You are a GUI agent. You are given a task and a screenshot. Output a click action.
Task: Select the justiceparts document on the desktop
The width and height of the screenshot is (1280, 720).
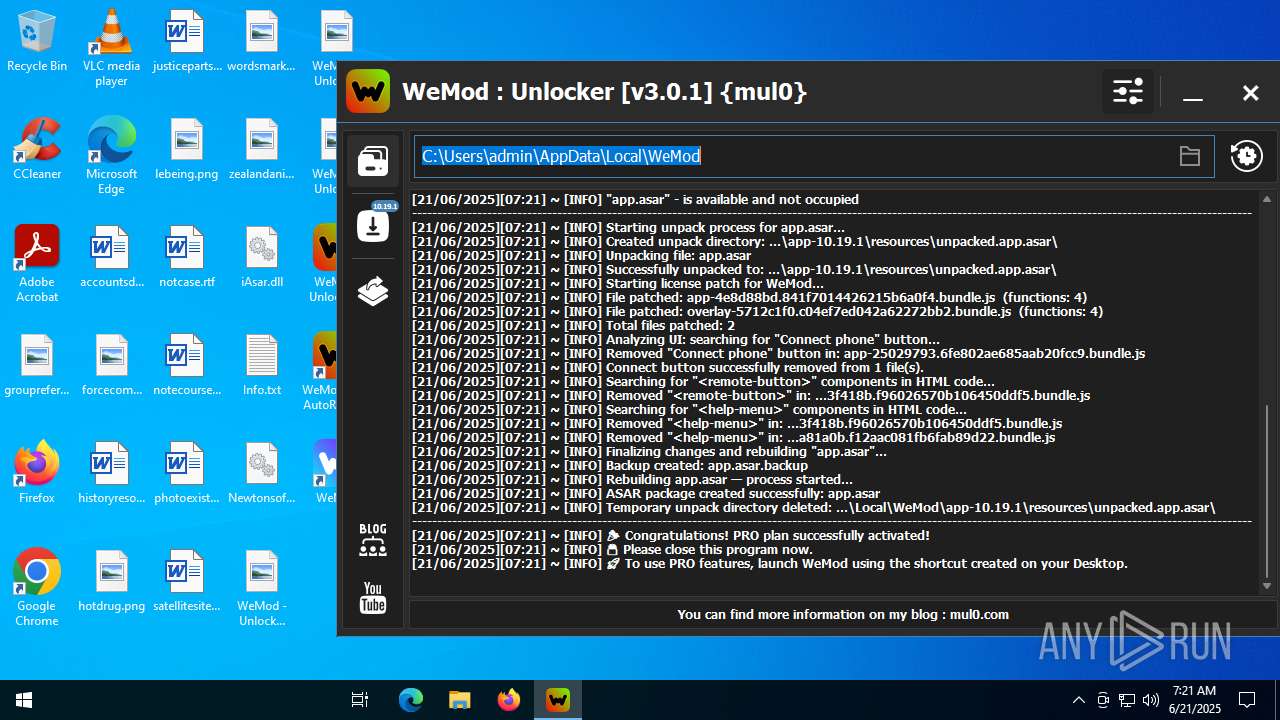[186, 42]
